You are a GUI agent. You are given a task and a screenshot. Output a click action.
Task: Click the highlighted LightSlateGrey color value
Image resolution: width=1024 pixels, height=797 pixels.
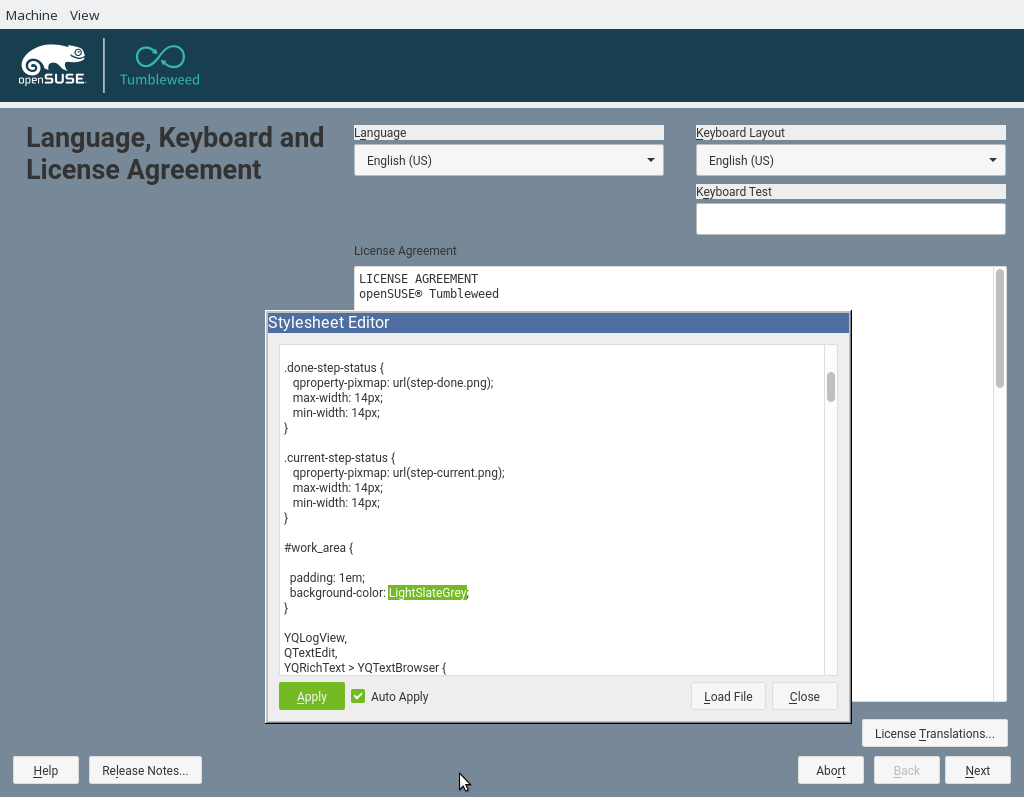click(428, 593)
